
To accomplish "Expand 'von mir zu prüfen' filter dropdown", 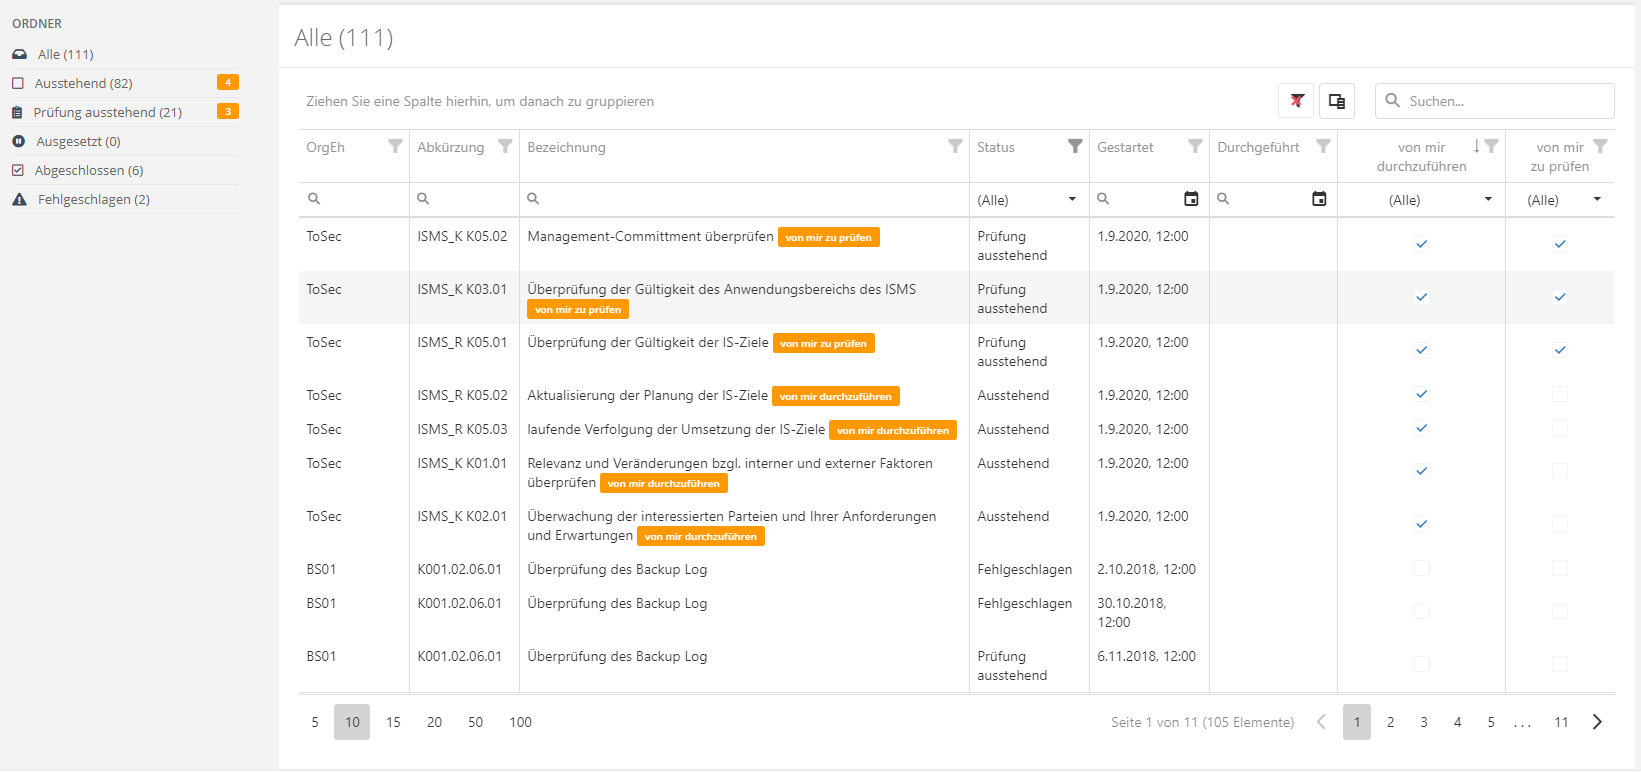I will point(1597,200).
